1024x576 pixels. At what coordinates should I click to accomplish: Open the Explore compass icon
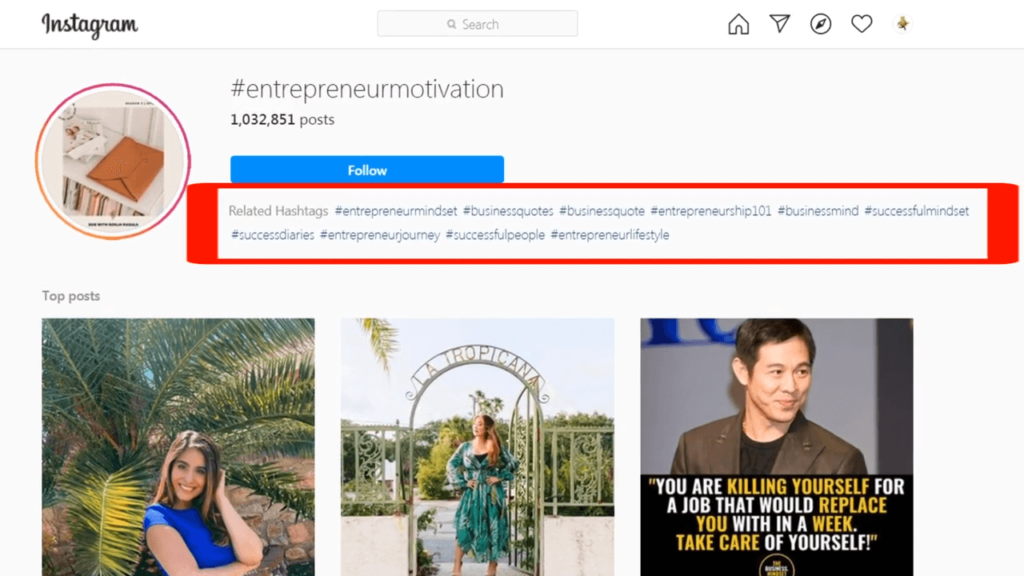point(821,24)
